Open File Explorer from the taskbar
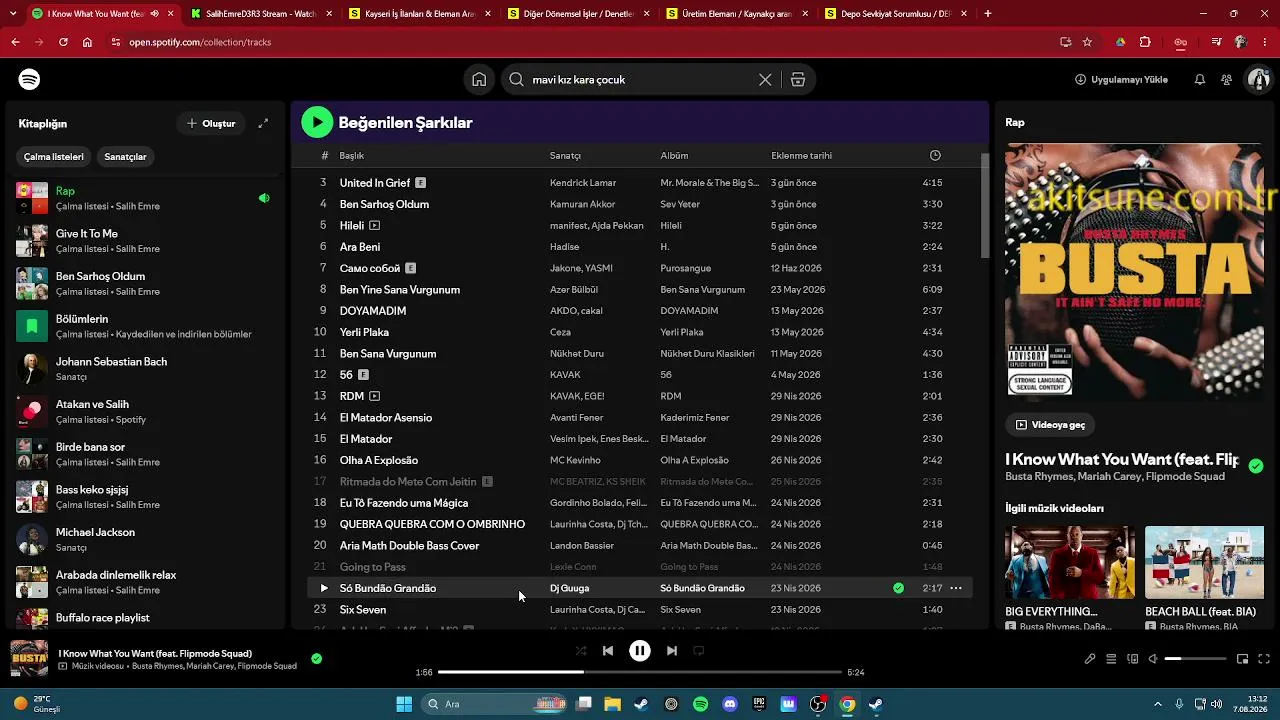Image resolution: width=1280 pixels, height=720 pixels. click(x=612, y=704)
